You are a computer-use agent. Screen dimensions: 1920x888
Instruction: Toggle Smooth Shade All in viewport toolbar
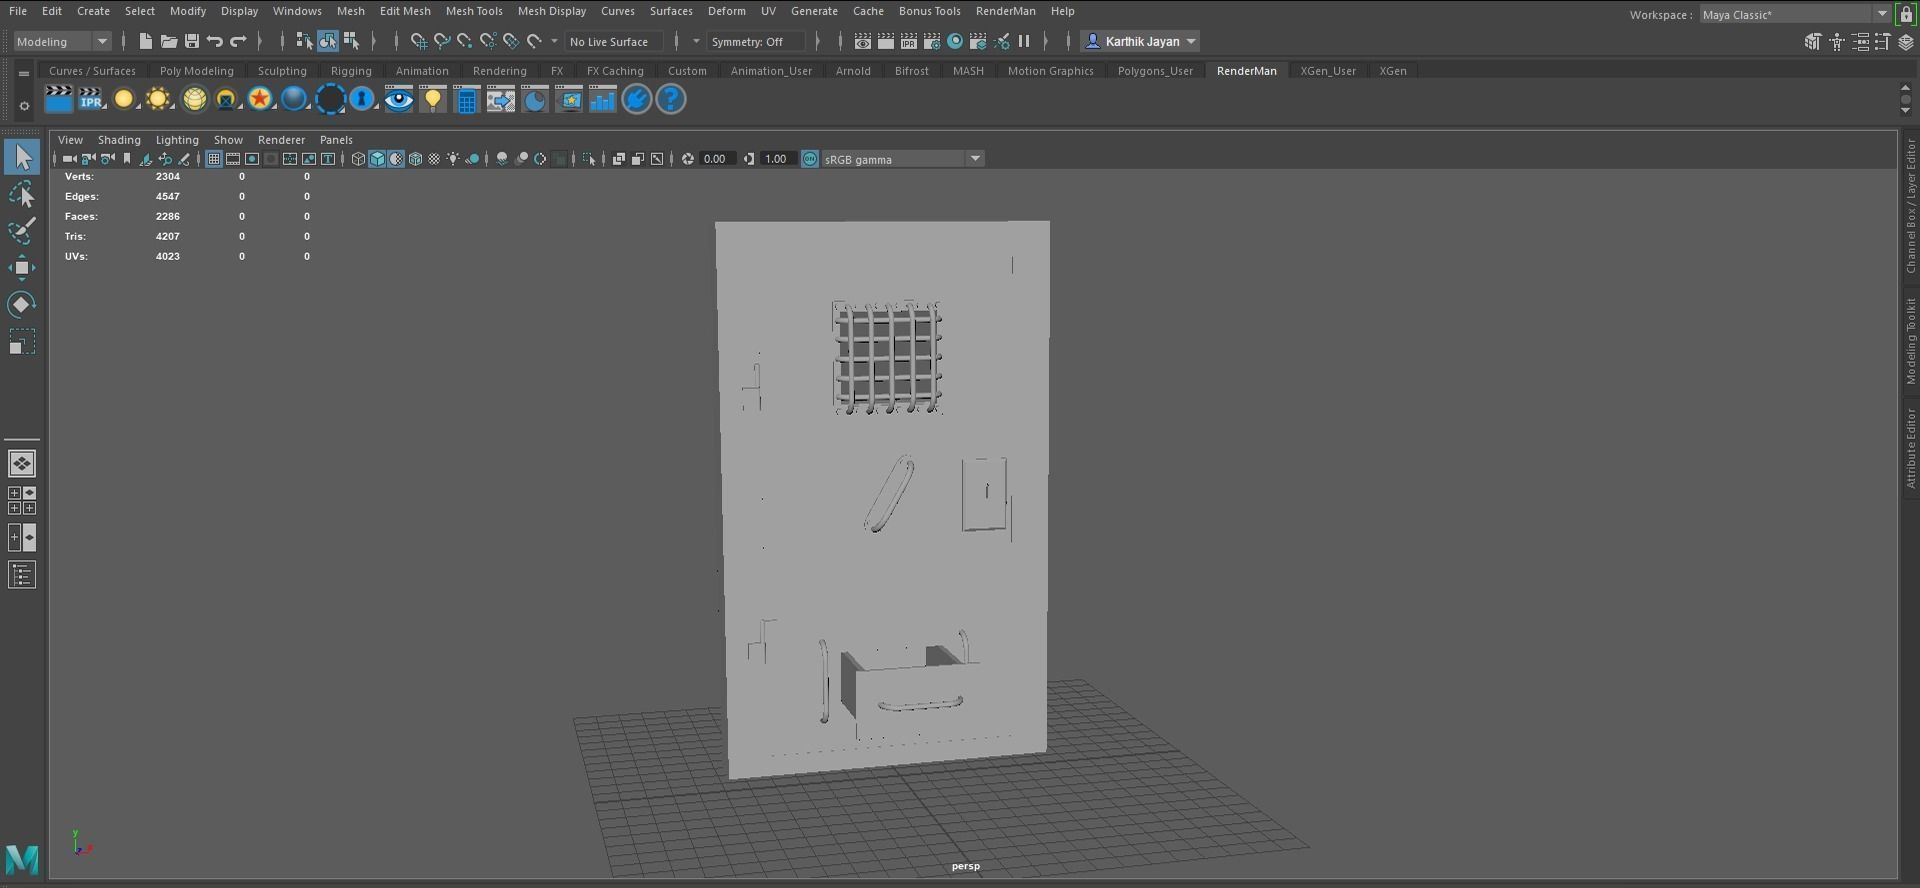click(x=377, y=159)
